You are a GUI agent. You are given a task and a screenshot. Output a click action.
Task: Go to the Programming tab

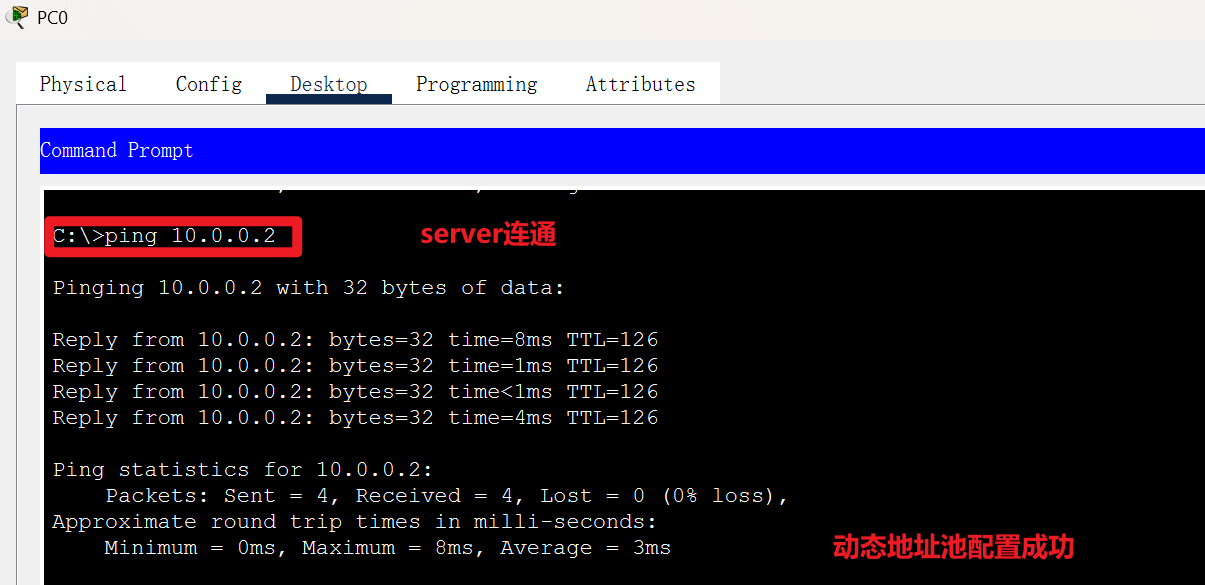(477, 84)
